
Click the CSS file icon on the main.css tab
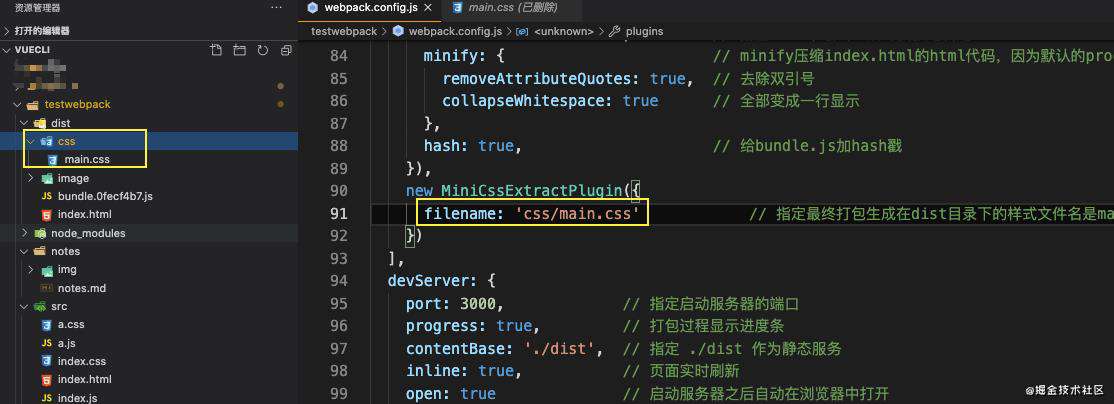click(x=457, y=8)
